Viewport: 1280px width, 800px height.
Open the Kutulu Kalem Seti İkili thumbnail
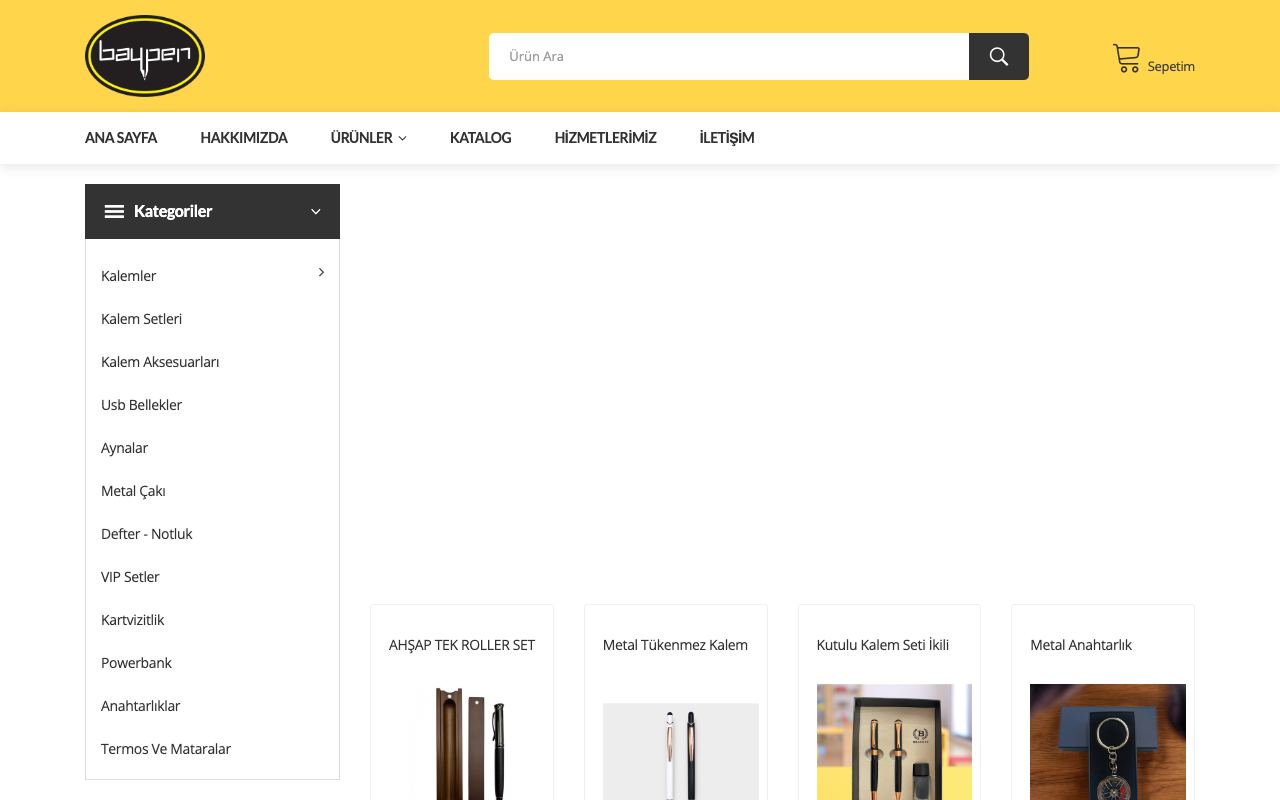(894, 742)
